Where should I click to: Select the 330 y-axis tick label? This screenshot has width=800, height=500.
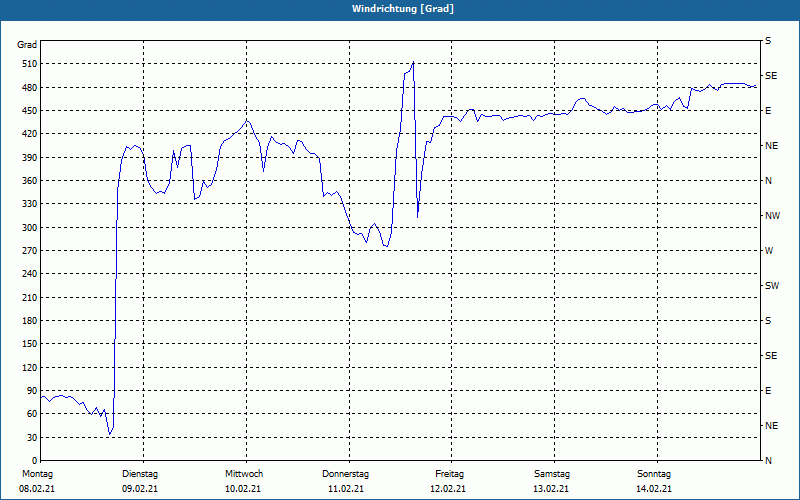(30, 204)
